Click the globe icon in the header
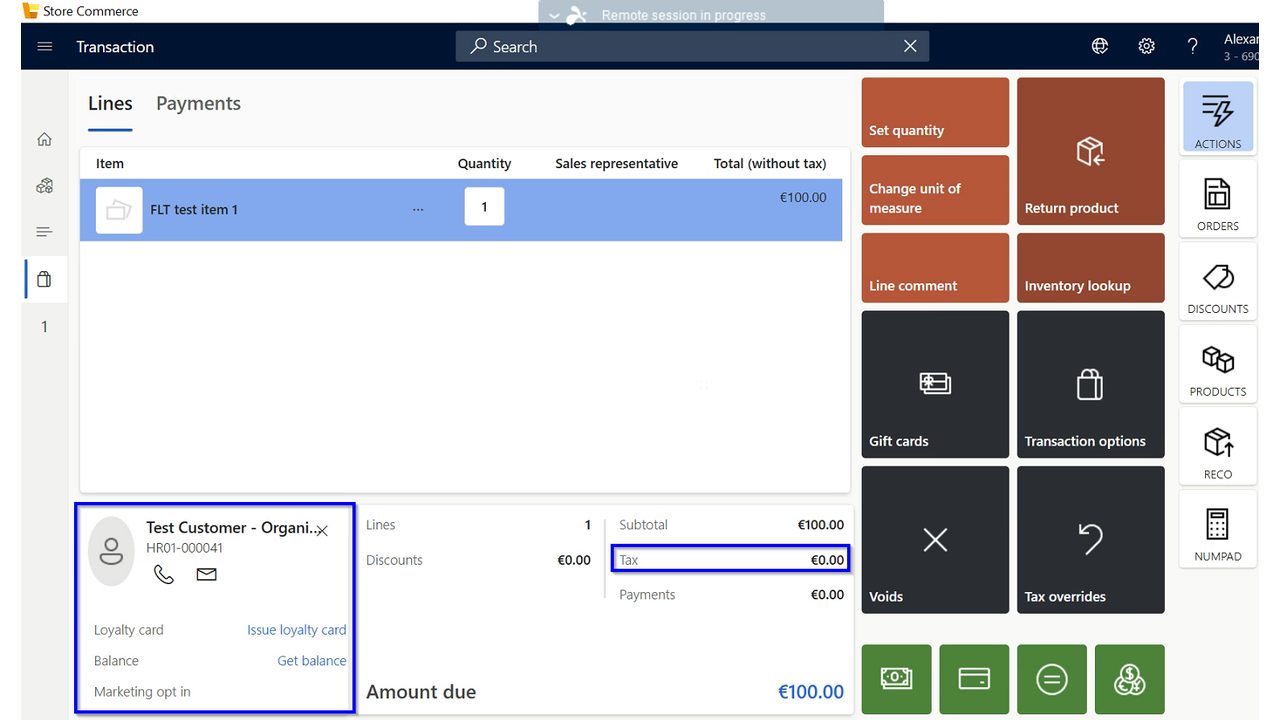The height and width of the screenshot is (720, 1280). coord(1100,46)
